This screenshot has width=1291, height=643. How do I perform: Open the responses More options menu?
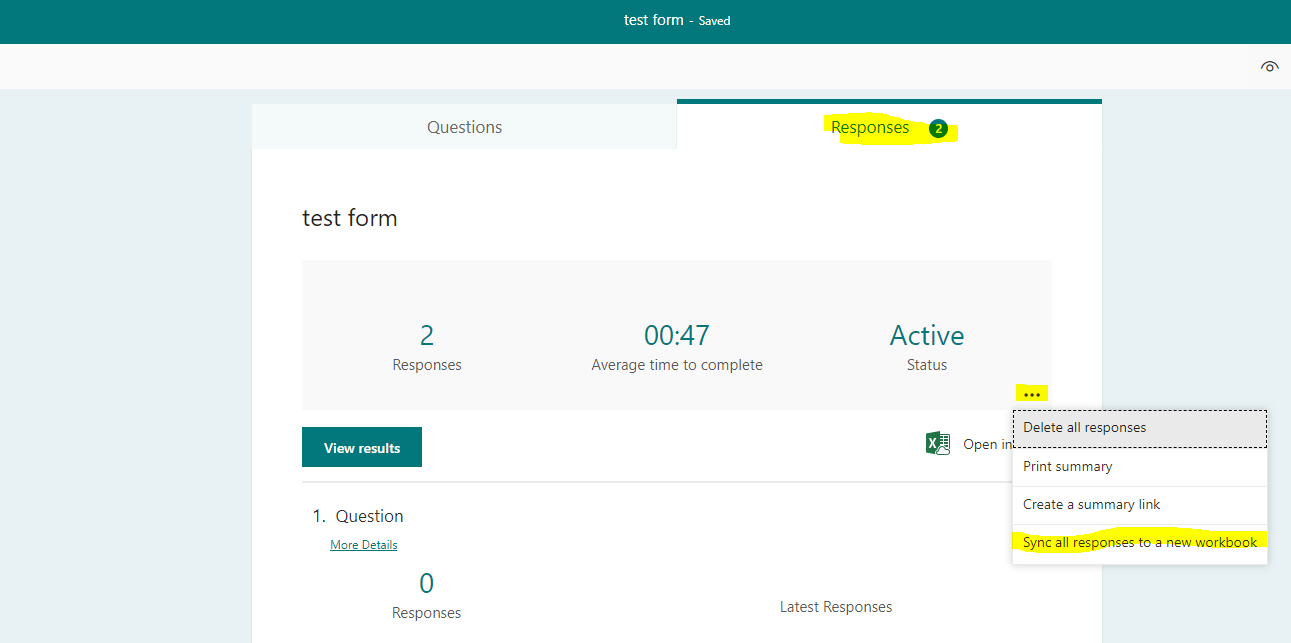1033,393
